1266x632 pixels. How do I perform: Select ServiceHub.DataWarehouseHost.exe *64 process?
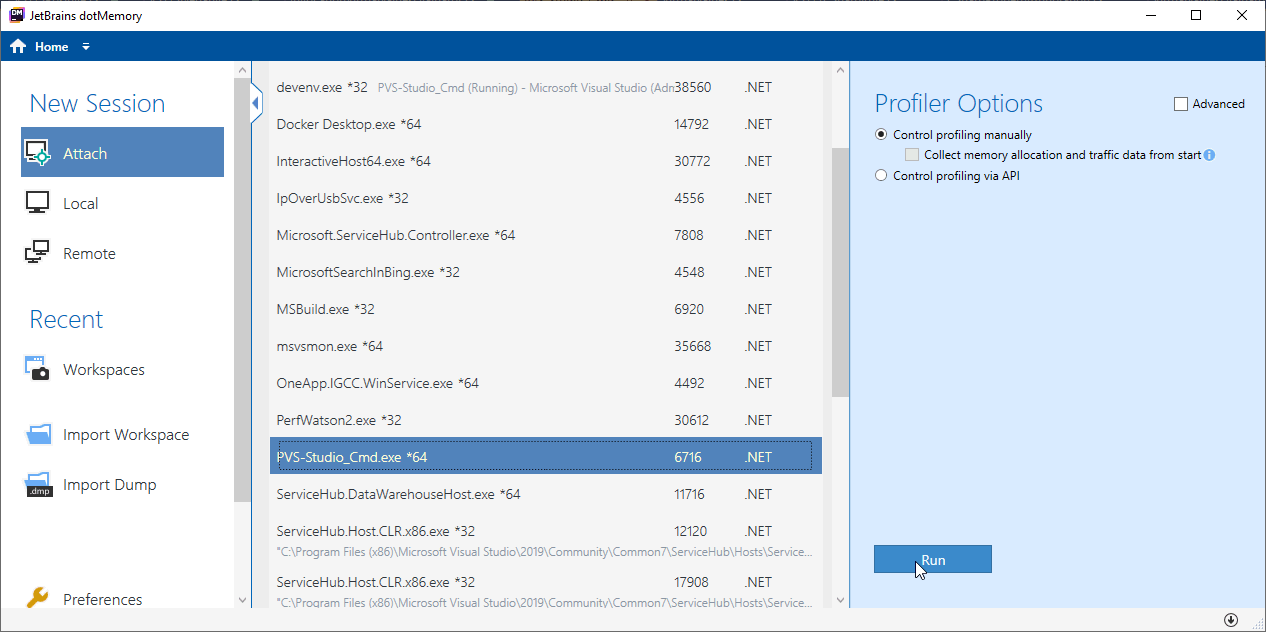pyautogui.click(x=546, y=494)
